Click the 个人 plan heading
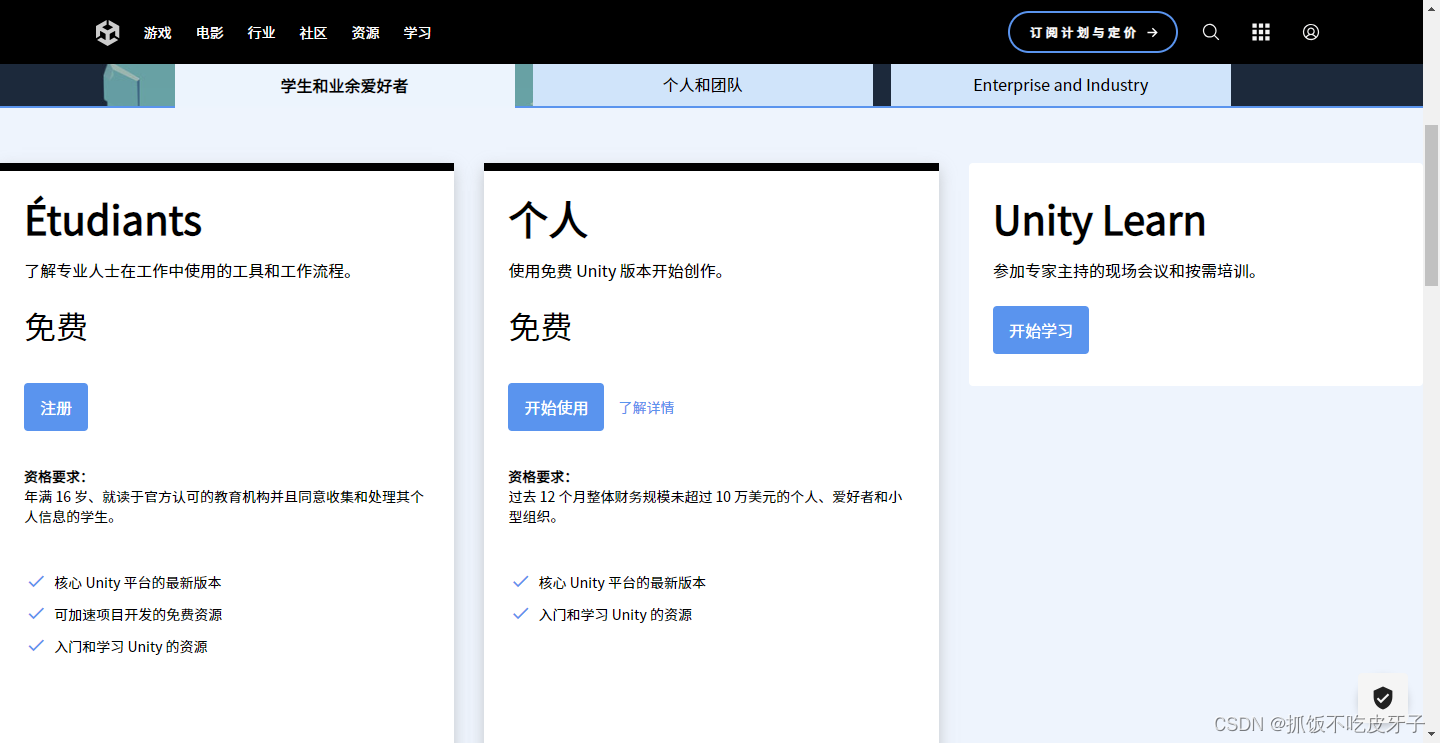Screen dimensions: 1440x743 547,220
